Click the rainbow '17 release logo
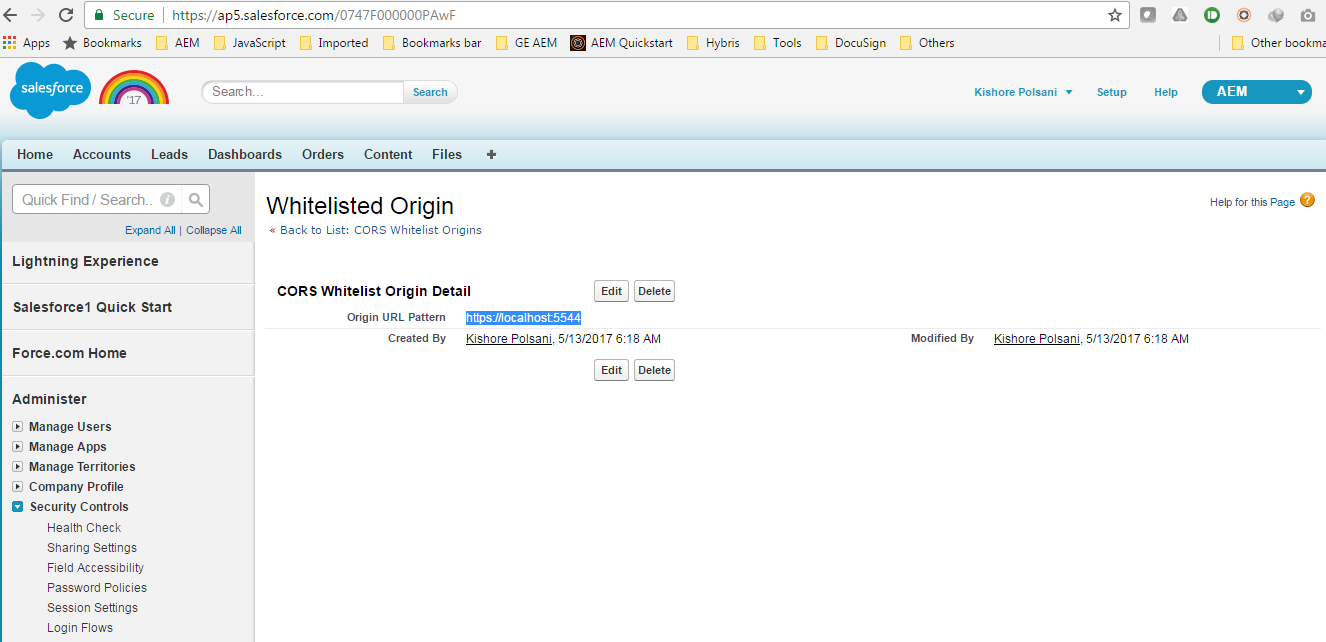The height and width of the screenshot is (642, 1326). 134,88
